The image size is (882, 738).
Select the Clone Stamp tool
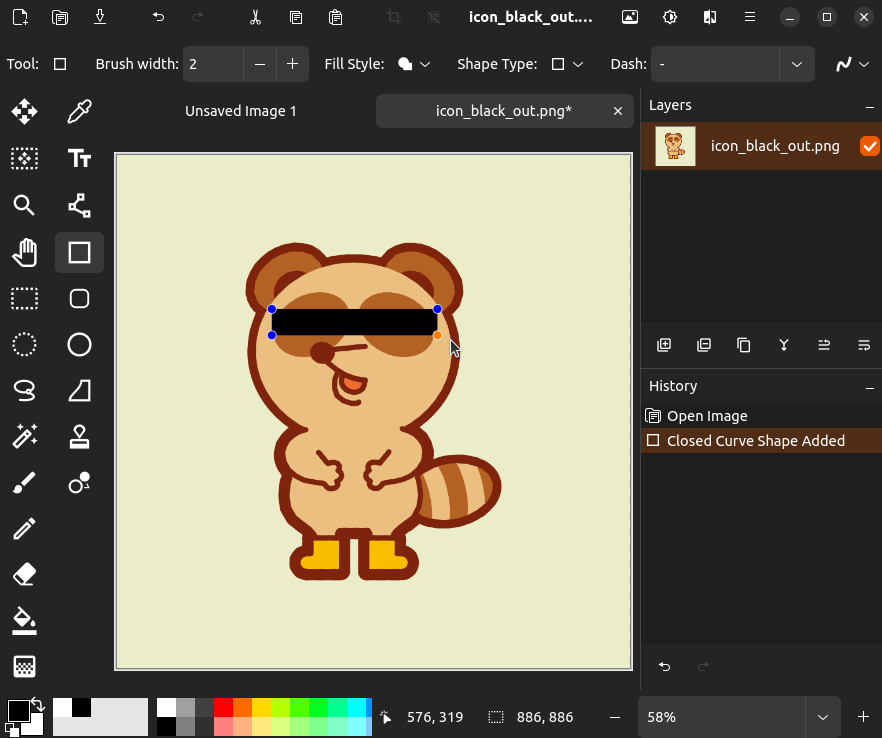[x=79, y=436]
